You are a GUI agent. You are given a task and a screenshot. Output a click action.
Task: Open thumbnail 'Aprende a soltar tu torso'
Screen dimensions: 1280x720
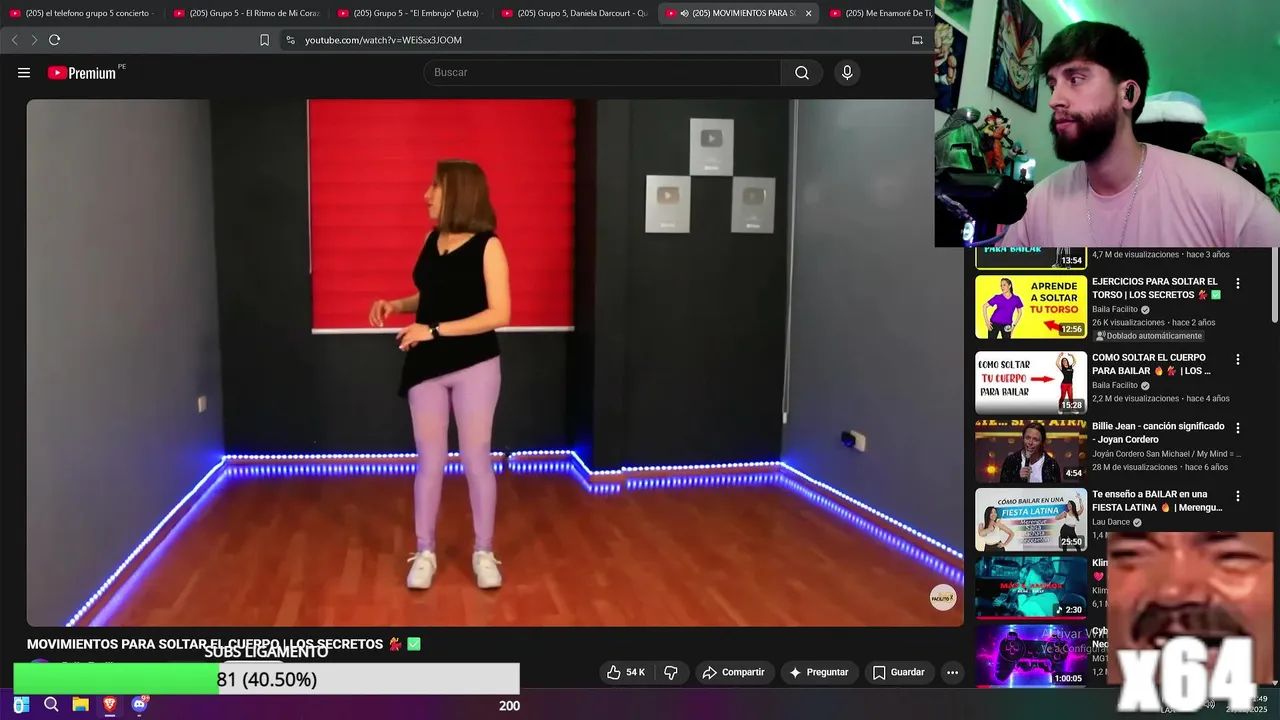pyautogui.click(x=1031, y=307)
